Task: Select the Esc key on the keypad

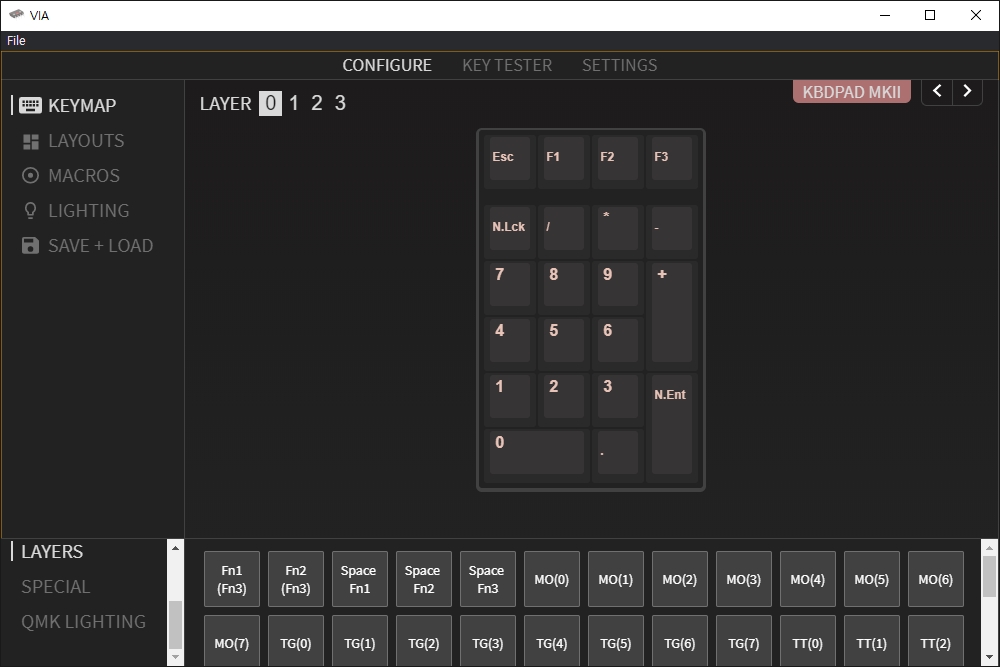Action: pyautogui.click(x=510, y=161)
